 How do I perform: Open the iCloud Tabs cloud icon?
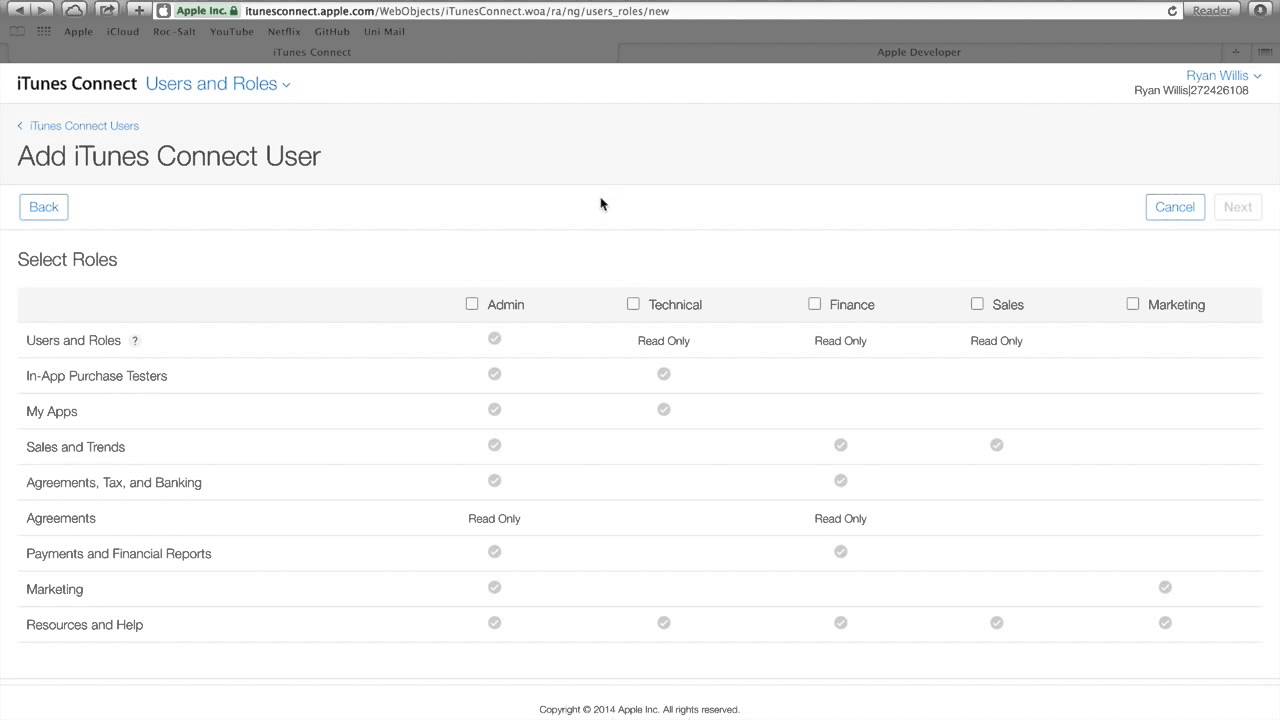tap(75, 10)
